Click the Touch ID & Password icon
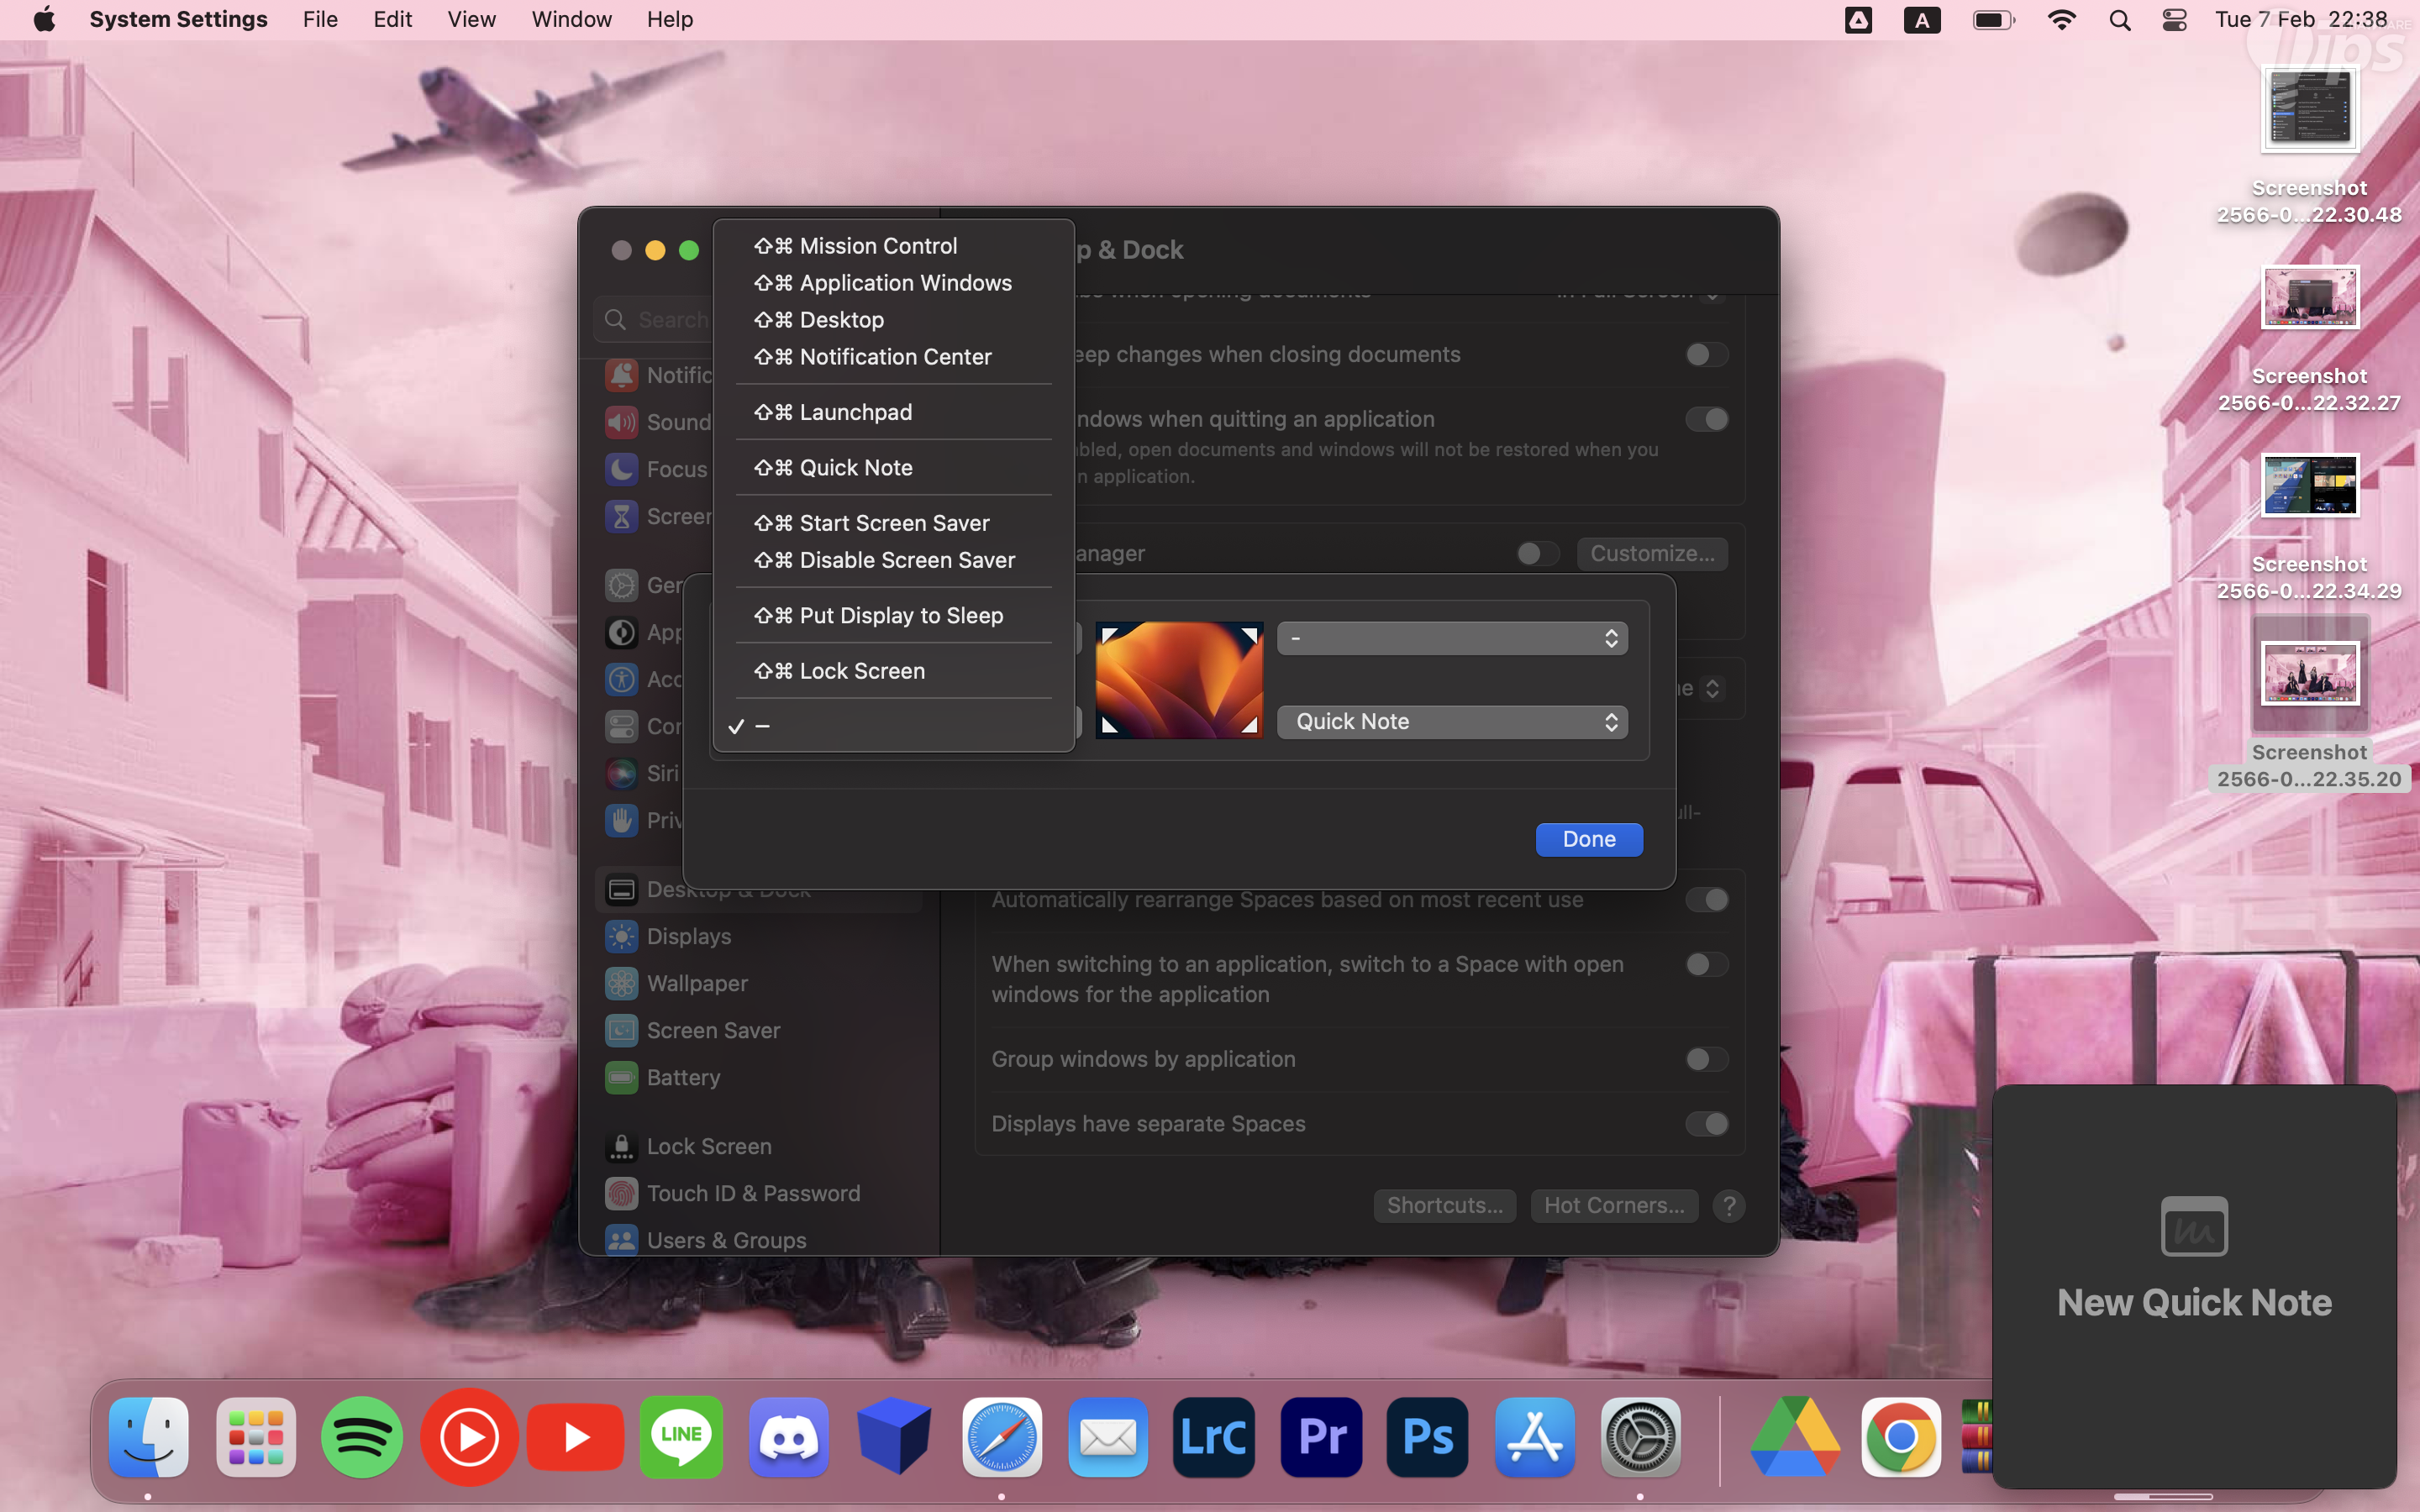This screenshot has height=1512, width=2420. (x=621, y=1193)
